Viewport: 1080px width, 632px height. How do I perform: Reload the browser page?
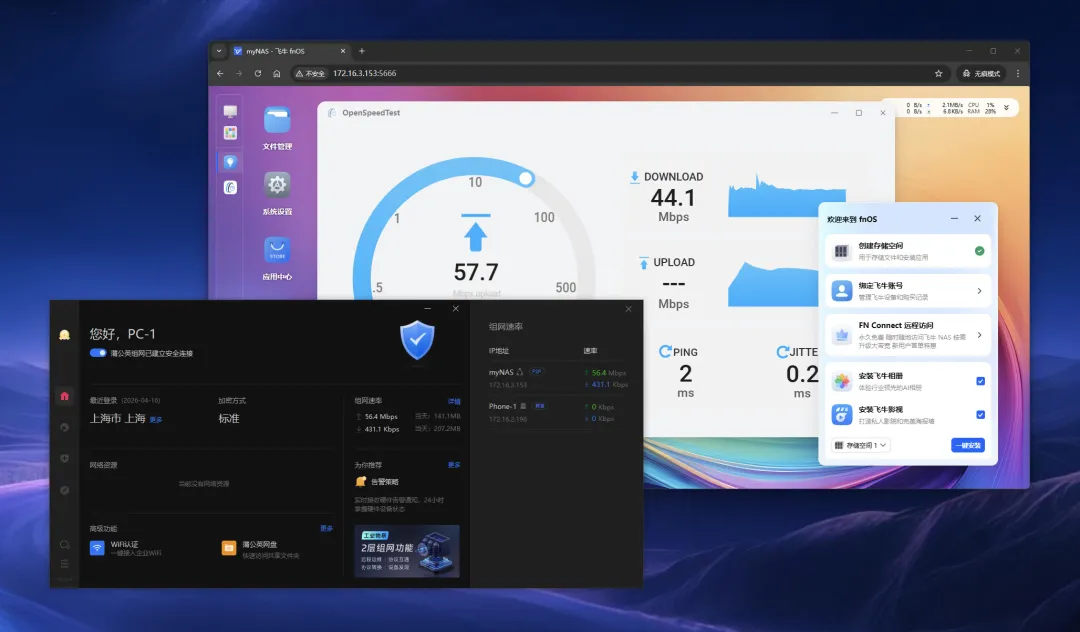pos(258,73)
